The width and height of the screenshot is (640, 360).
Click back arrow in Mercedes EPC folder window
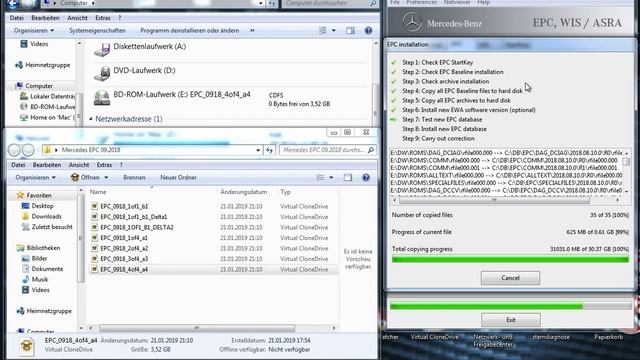click(14, 150)
